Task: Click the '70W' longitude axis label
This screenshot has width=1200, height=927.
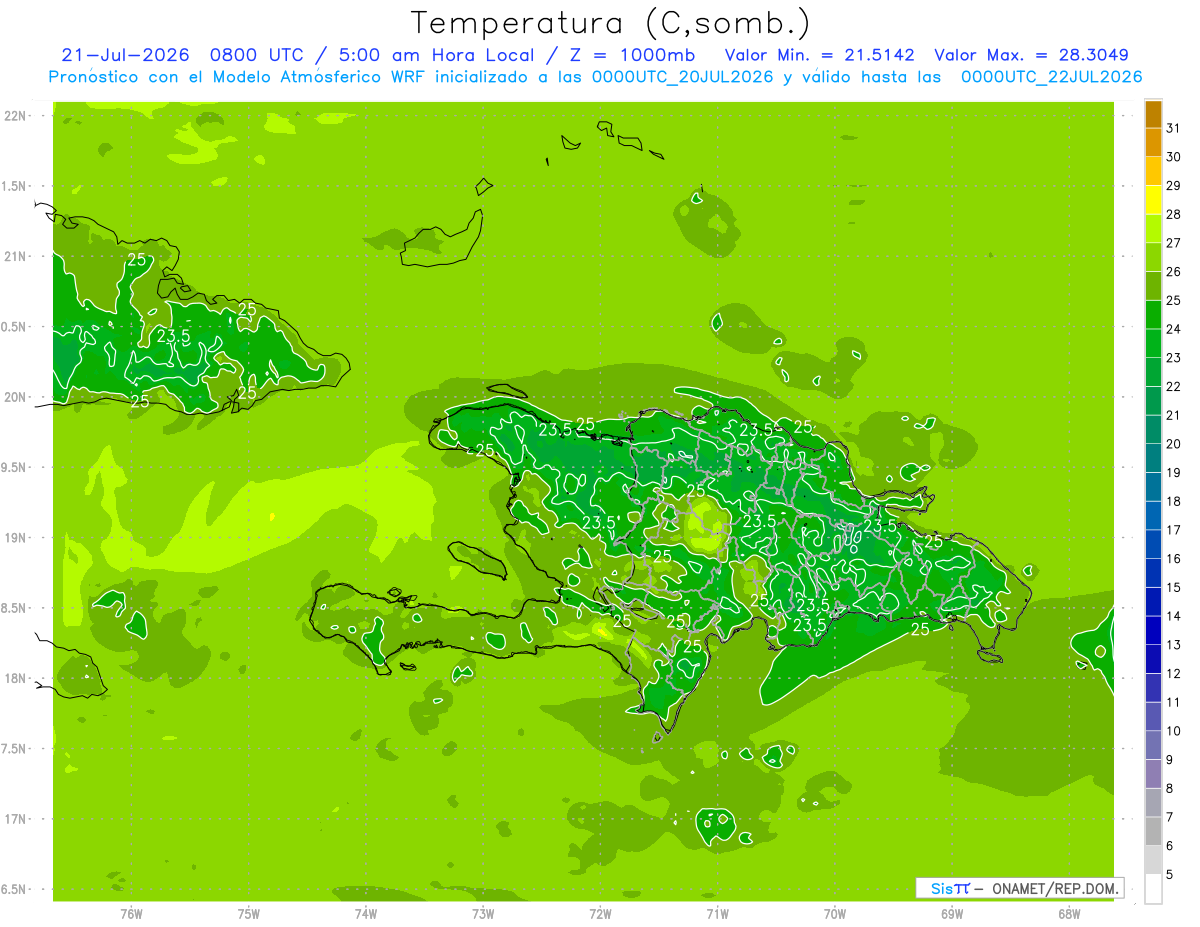Action: pyautogui.click(x=835, y=913)
